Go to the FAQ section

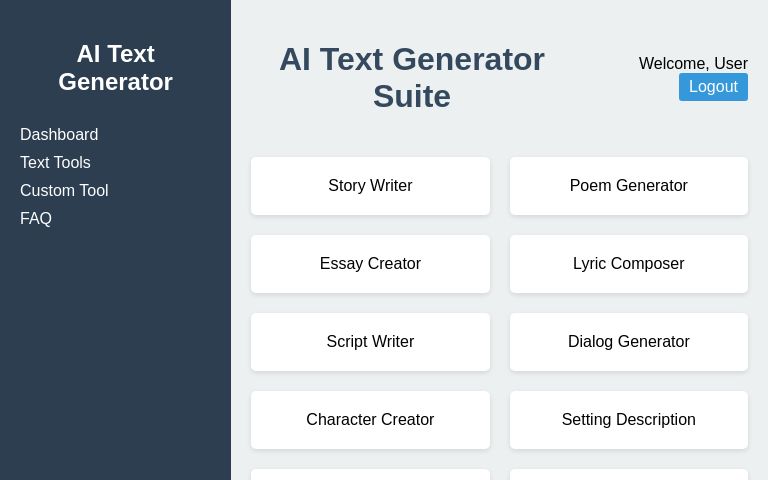tap(36, 219)
